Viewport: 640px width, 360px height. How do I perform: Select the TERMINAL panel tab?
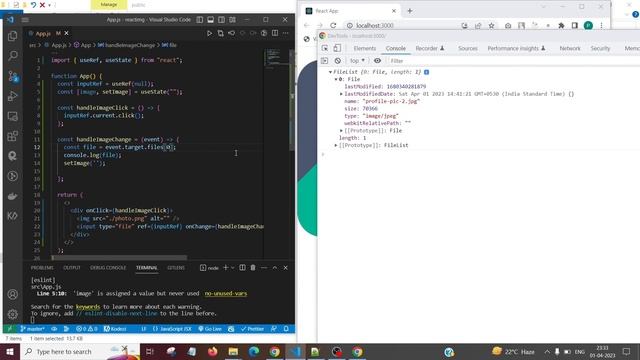point(147,268)
